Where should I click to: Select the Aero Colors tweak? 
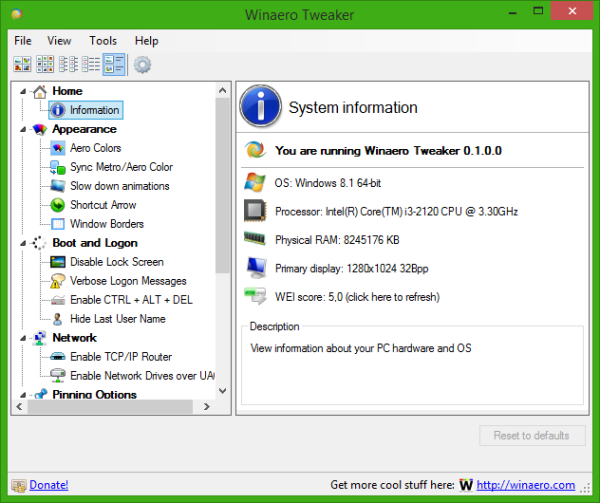coord(95,148)
